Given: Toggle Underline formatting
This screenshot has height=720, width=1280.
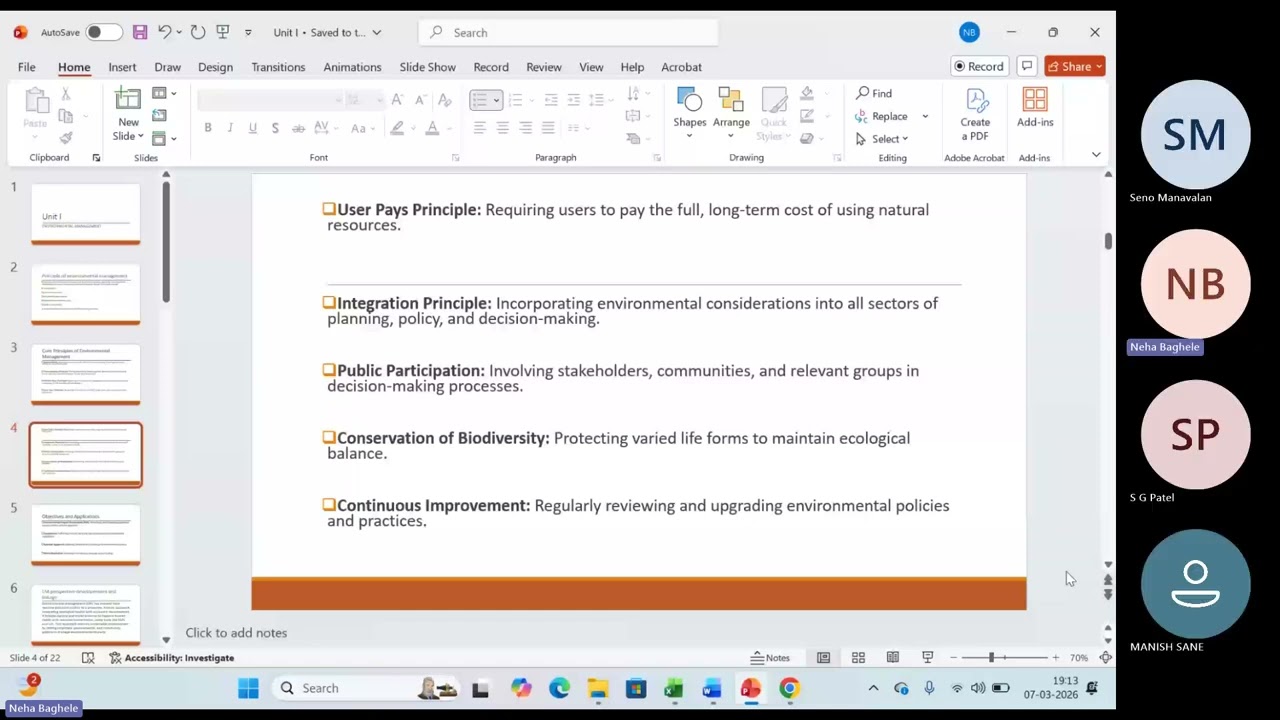Looking at the screenshot, I should pos(252,128).
